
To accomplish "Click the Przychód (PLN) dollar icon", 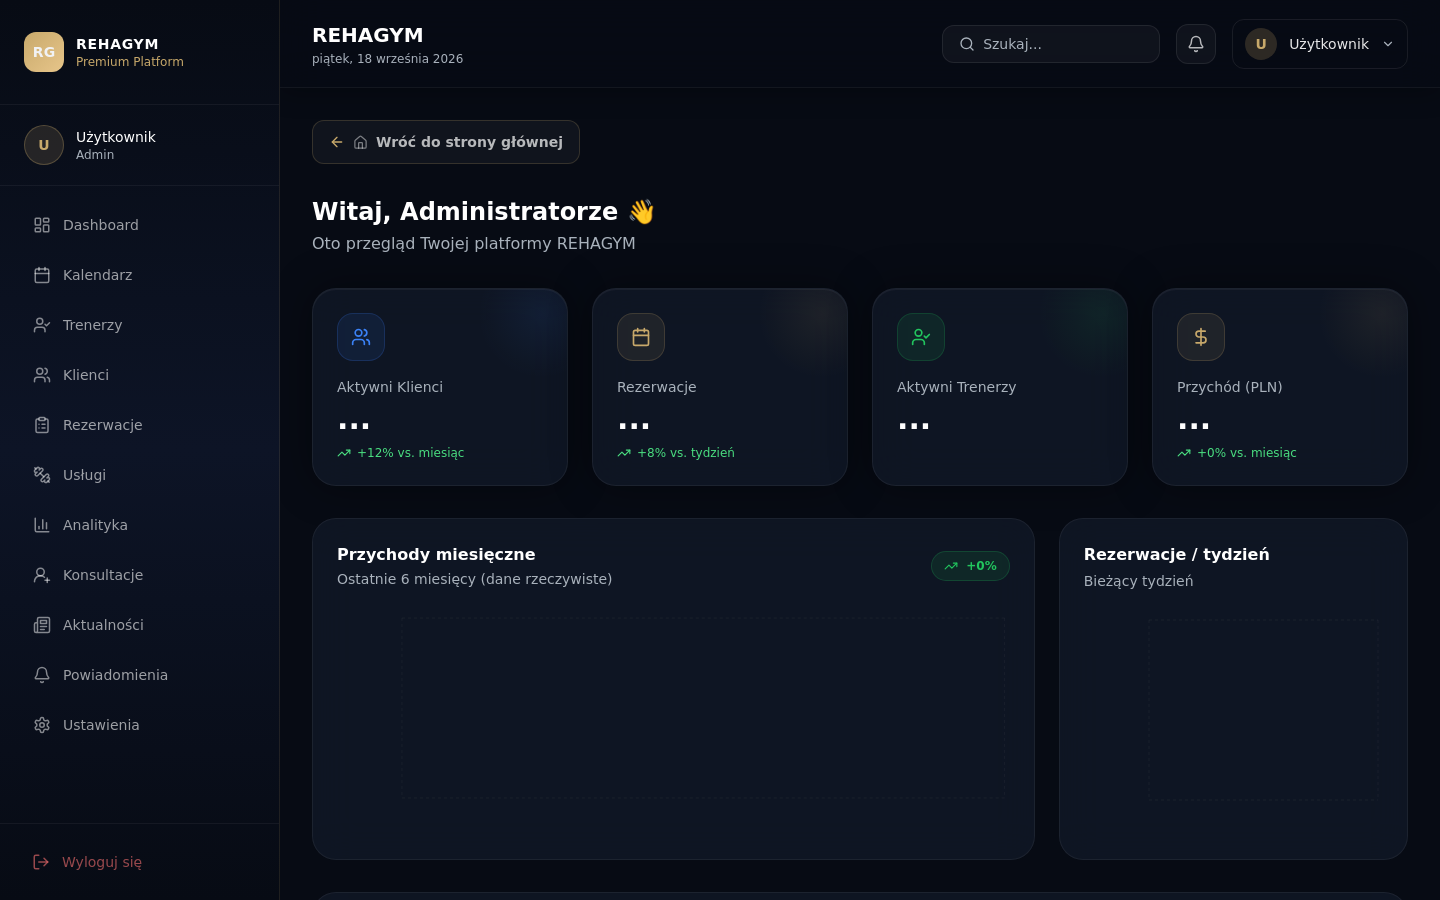I will [1201, 337].
